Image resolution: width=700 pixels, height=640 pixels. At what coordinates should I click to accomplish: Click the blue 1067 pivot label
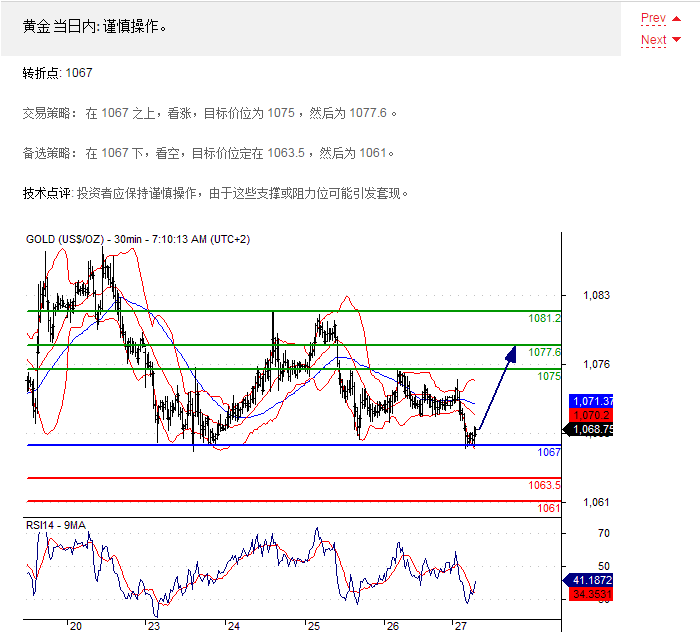tap(549, 452)
